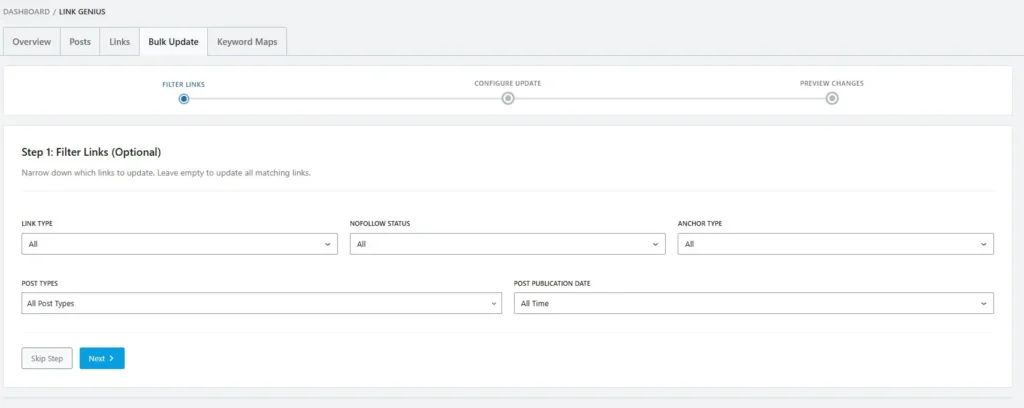Open the All Post Types dropdown

(261, 303)
